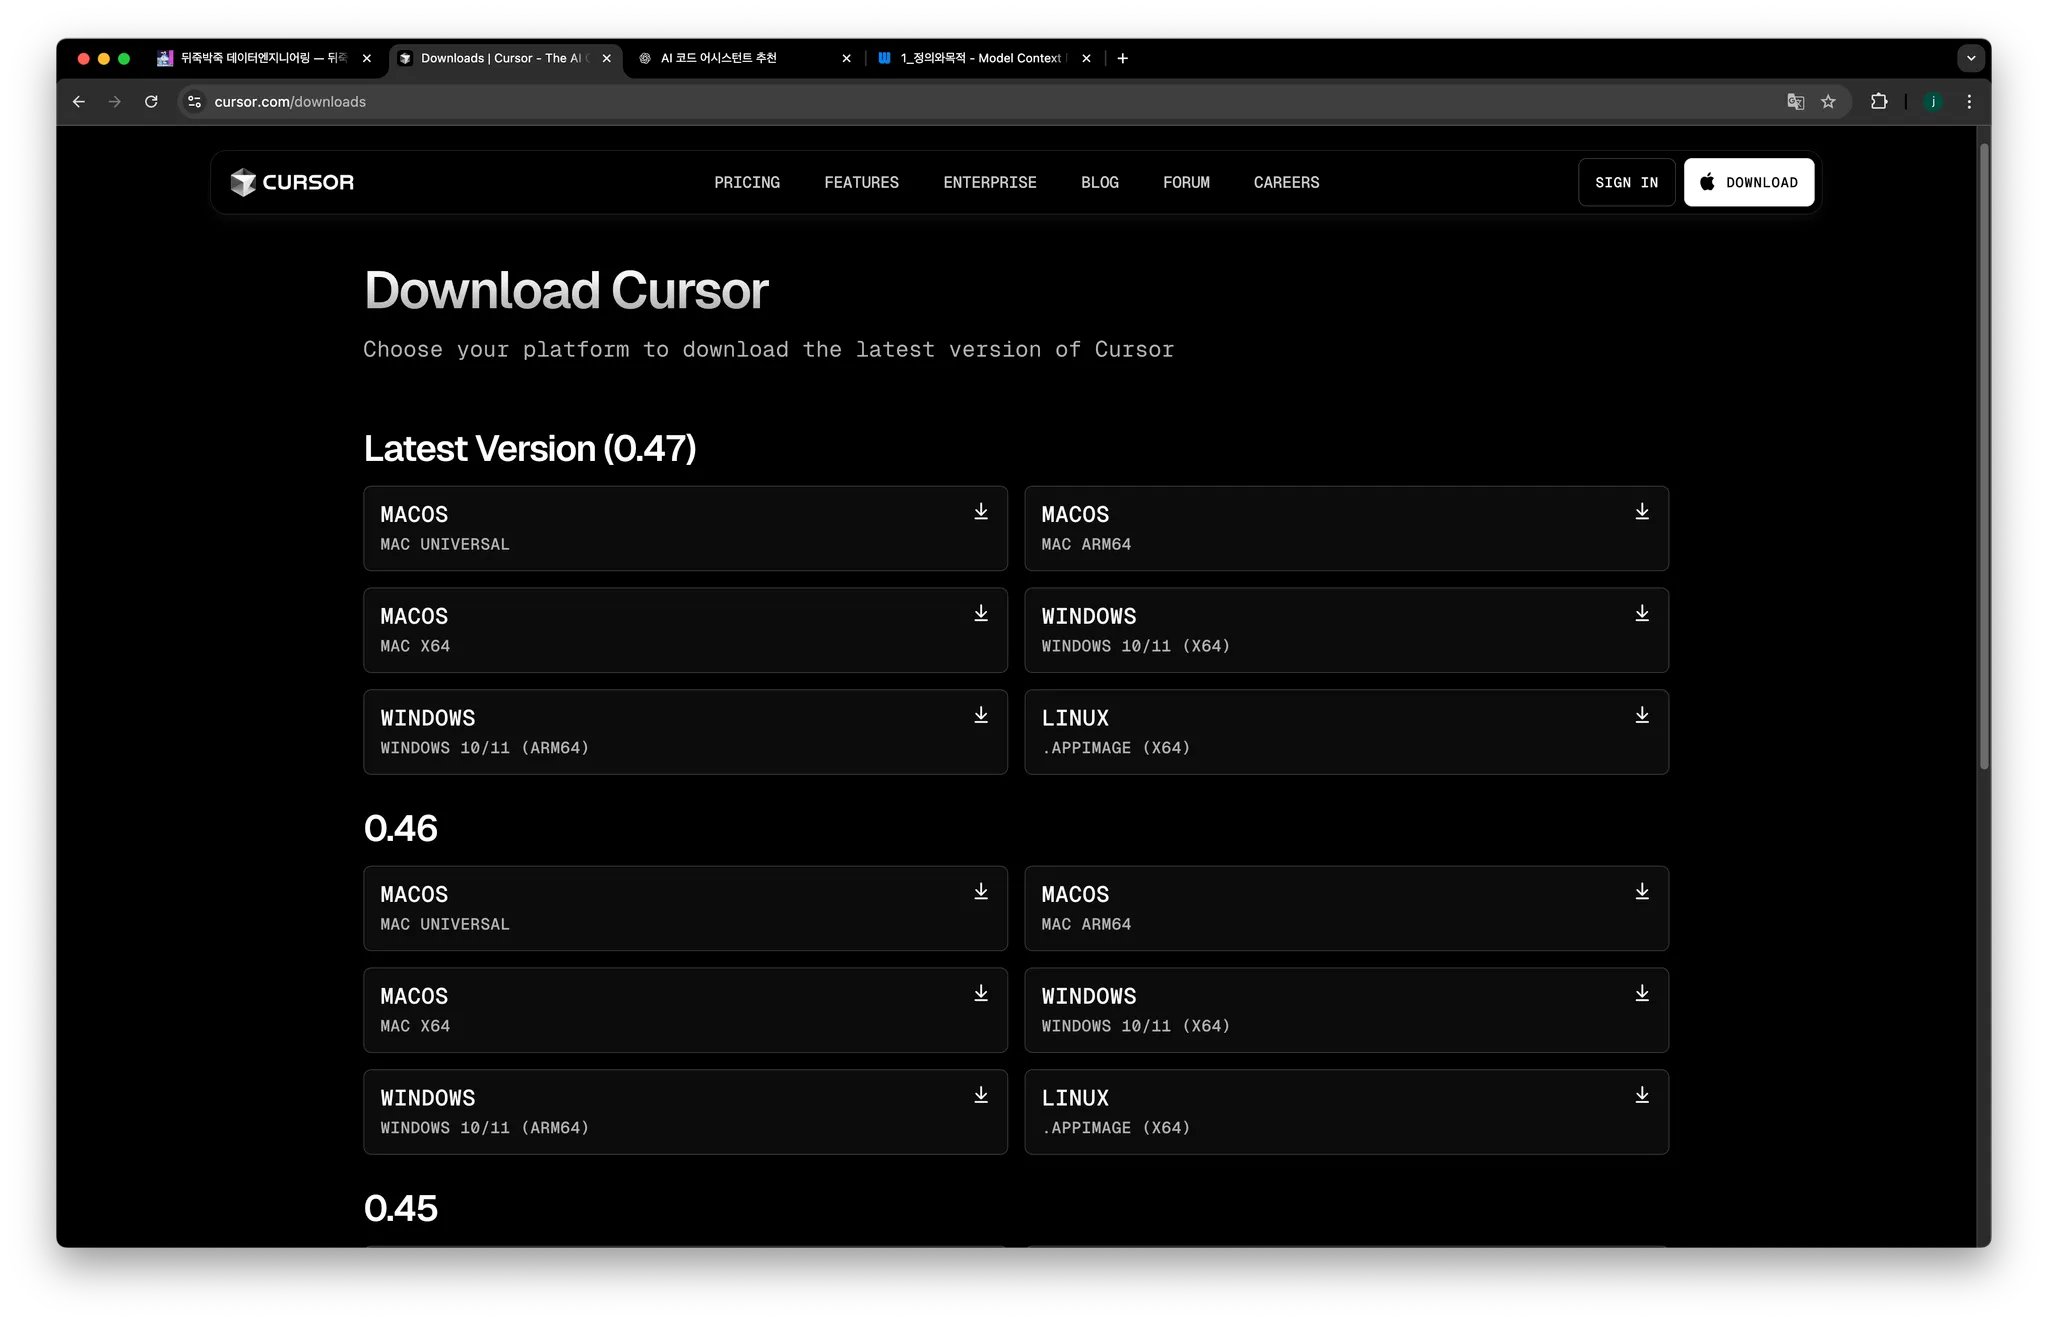
Task: Download 0.47 Linux AppImage via arrow icon
Action: pos(1642,716)
